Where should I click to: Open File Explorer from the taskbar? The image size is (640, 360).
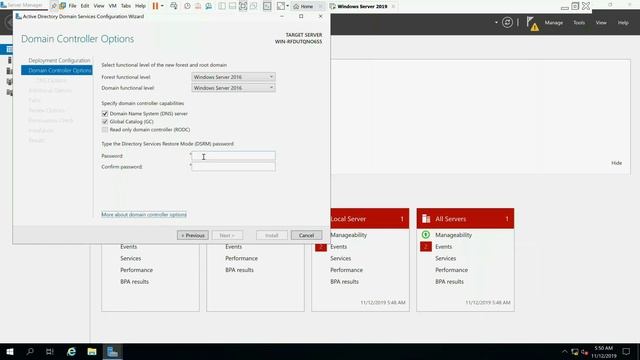[92, 351]
